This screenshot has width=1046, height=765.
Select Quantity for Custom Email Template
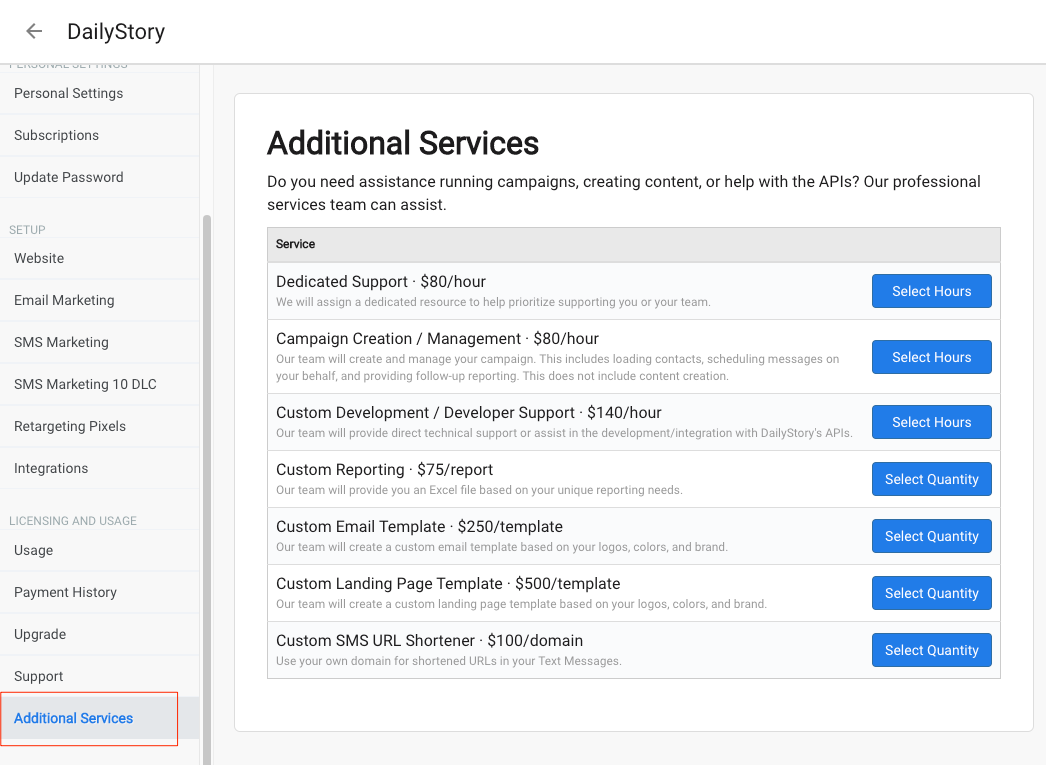click(931, 536)
